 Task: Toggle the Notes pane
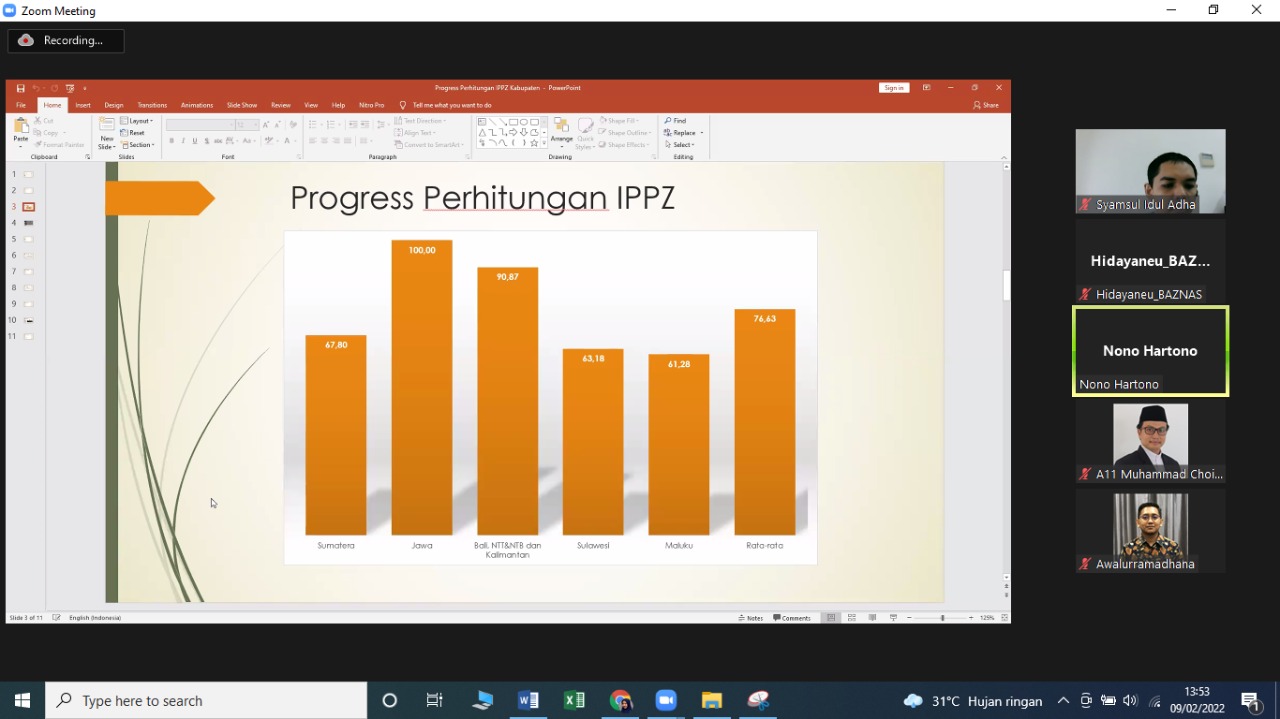[751, 618]
